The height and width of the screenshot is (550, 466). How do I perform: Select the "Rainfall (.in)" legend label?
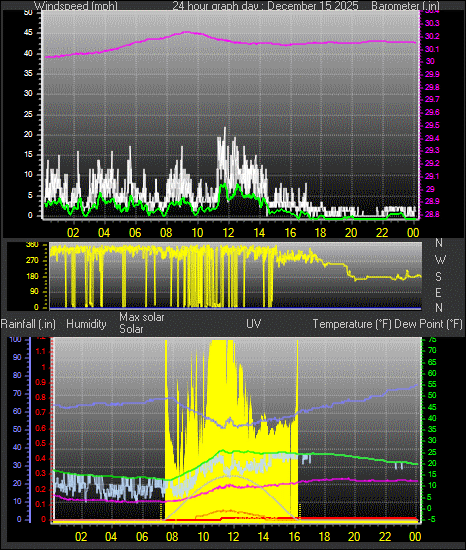(x=28, y=324)
